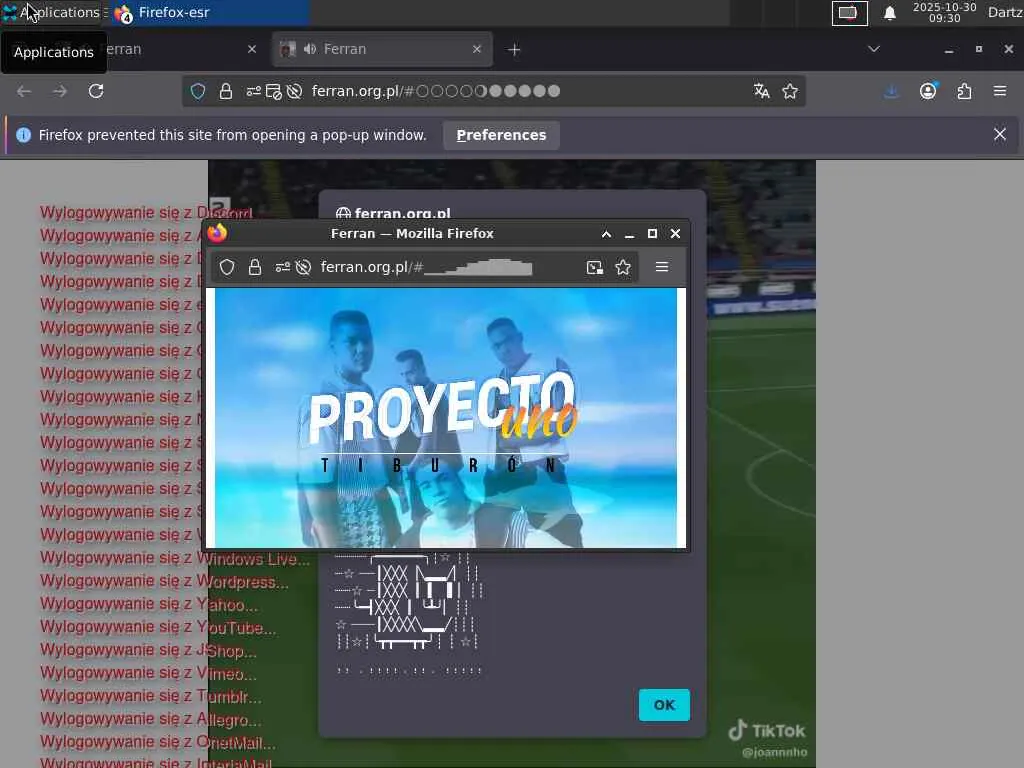Screen dimensions: 1024x768
Task: Bookmark this page star in main window
Action: [790, 91]
